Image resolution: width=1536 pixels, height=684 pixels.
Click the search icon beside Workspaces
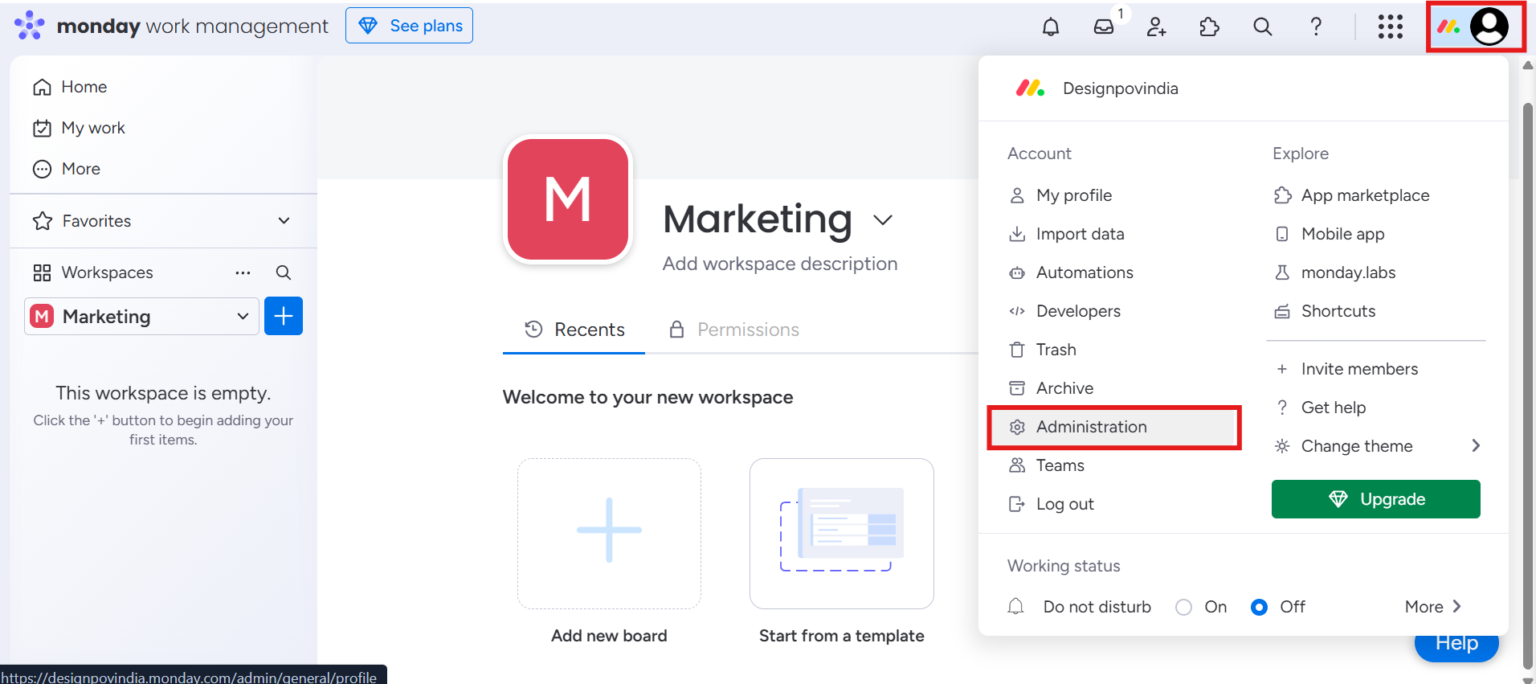tap(283, 273)
